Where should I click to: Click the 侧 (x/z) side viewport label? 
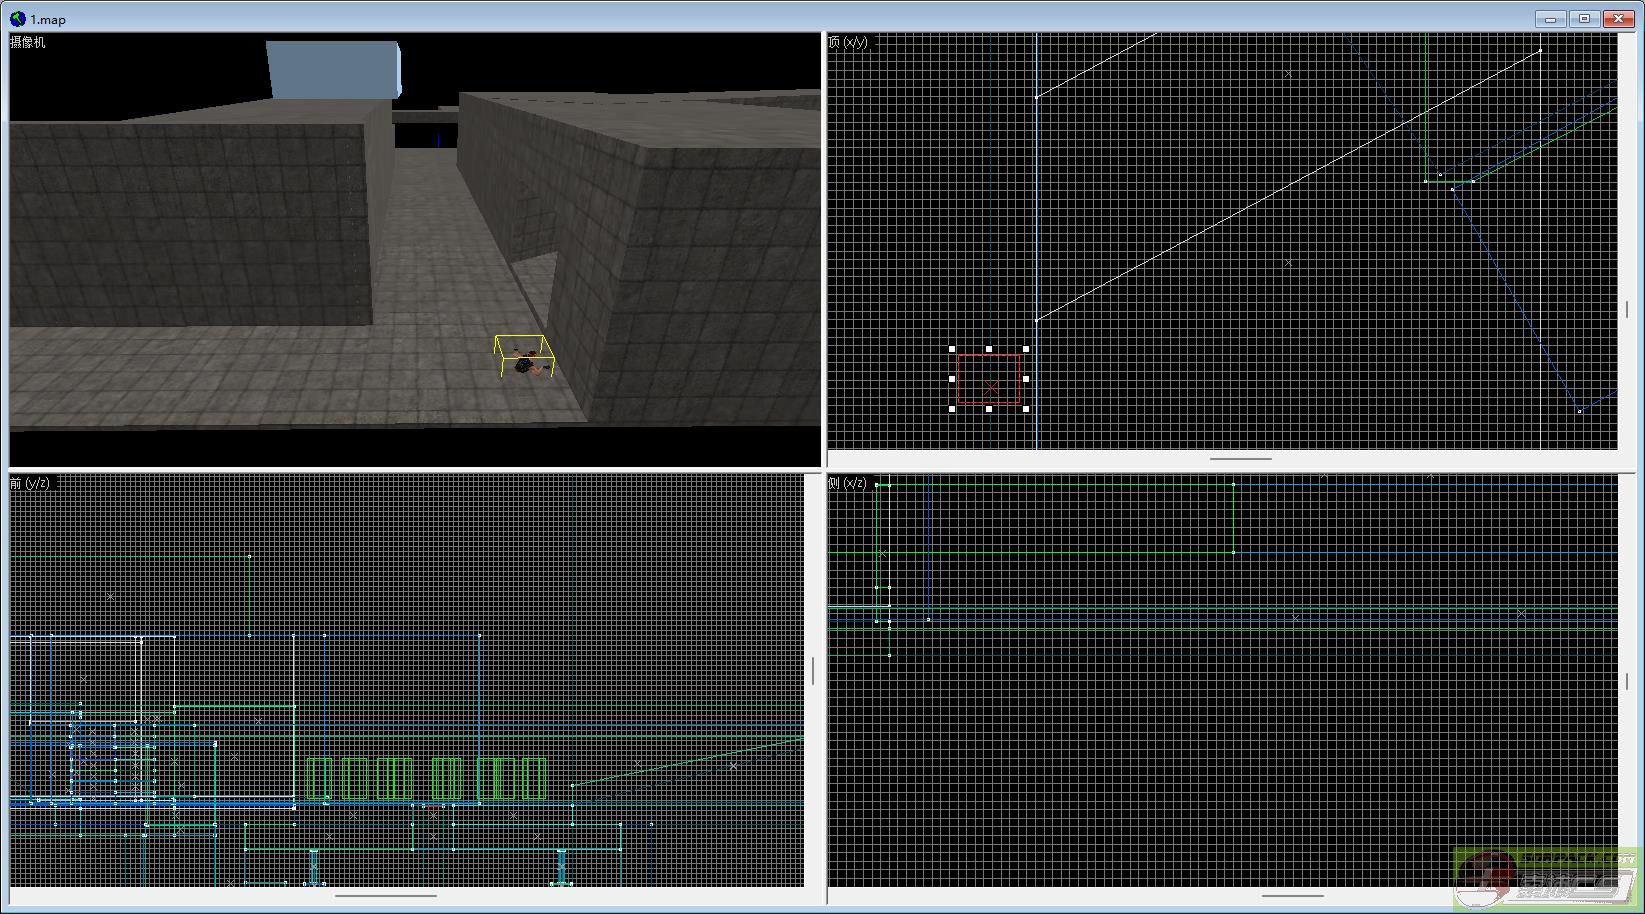(848, 483)
